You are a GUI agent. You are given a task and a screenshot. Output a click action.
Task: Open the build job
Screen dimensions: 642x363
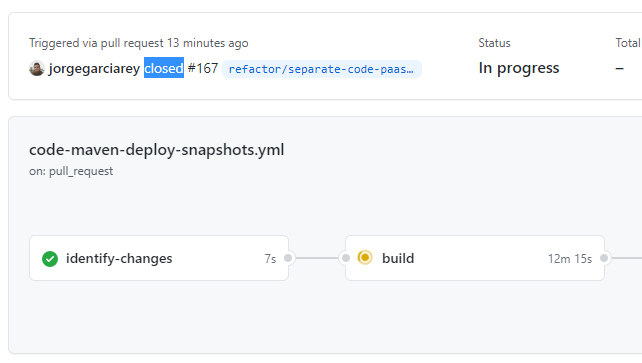point(475,258)
